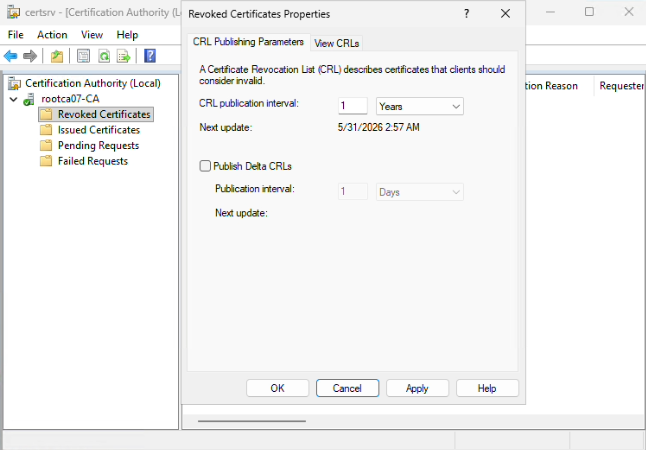
Task: Click the blue Back arrow toolbar icon
Action: pos(11,56)
